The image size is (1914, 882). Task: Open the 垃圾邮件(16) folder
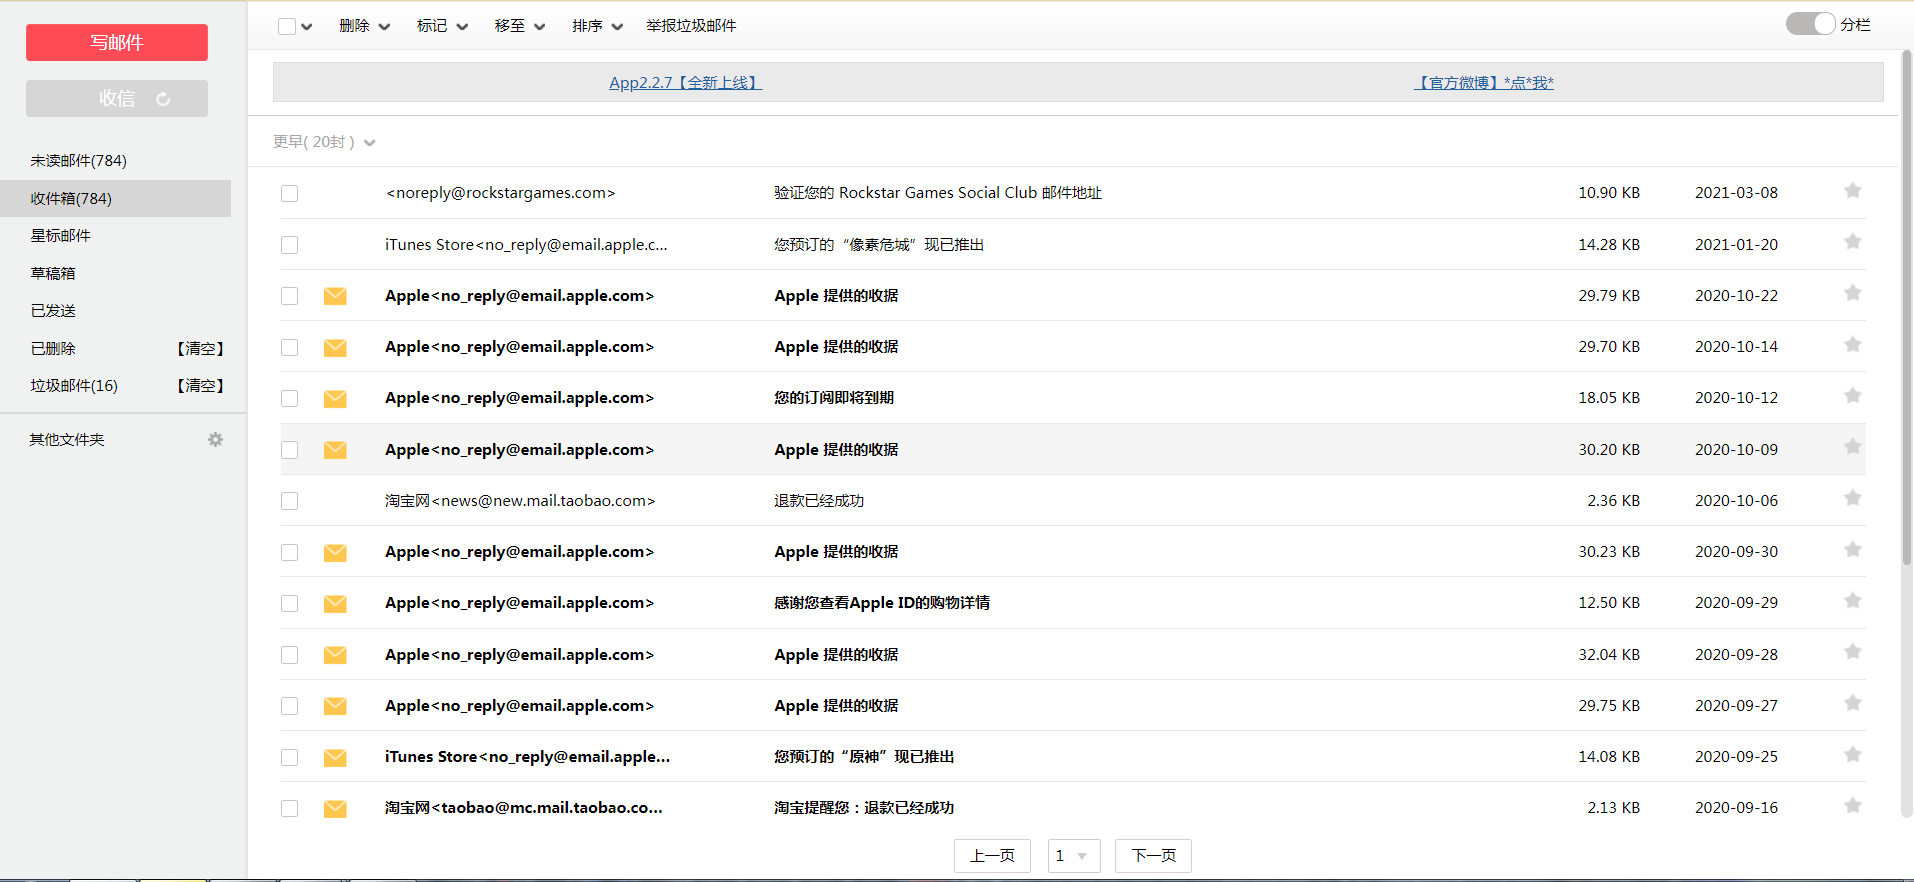pos(74,386)
